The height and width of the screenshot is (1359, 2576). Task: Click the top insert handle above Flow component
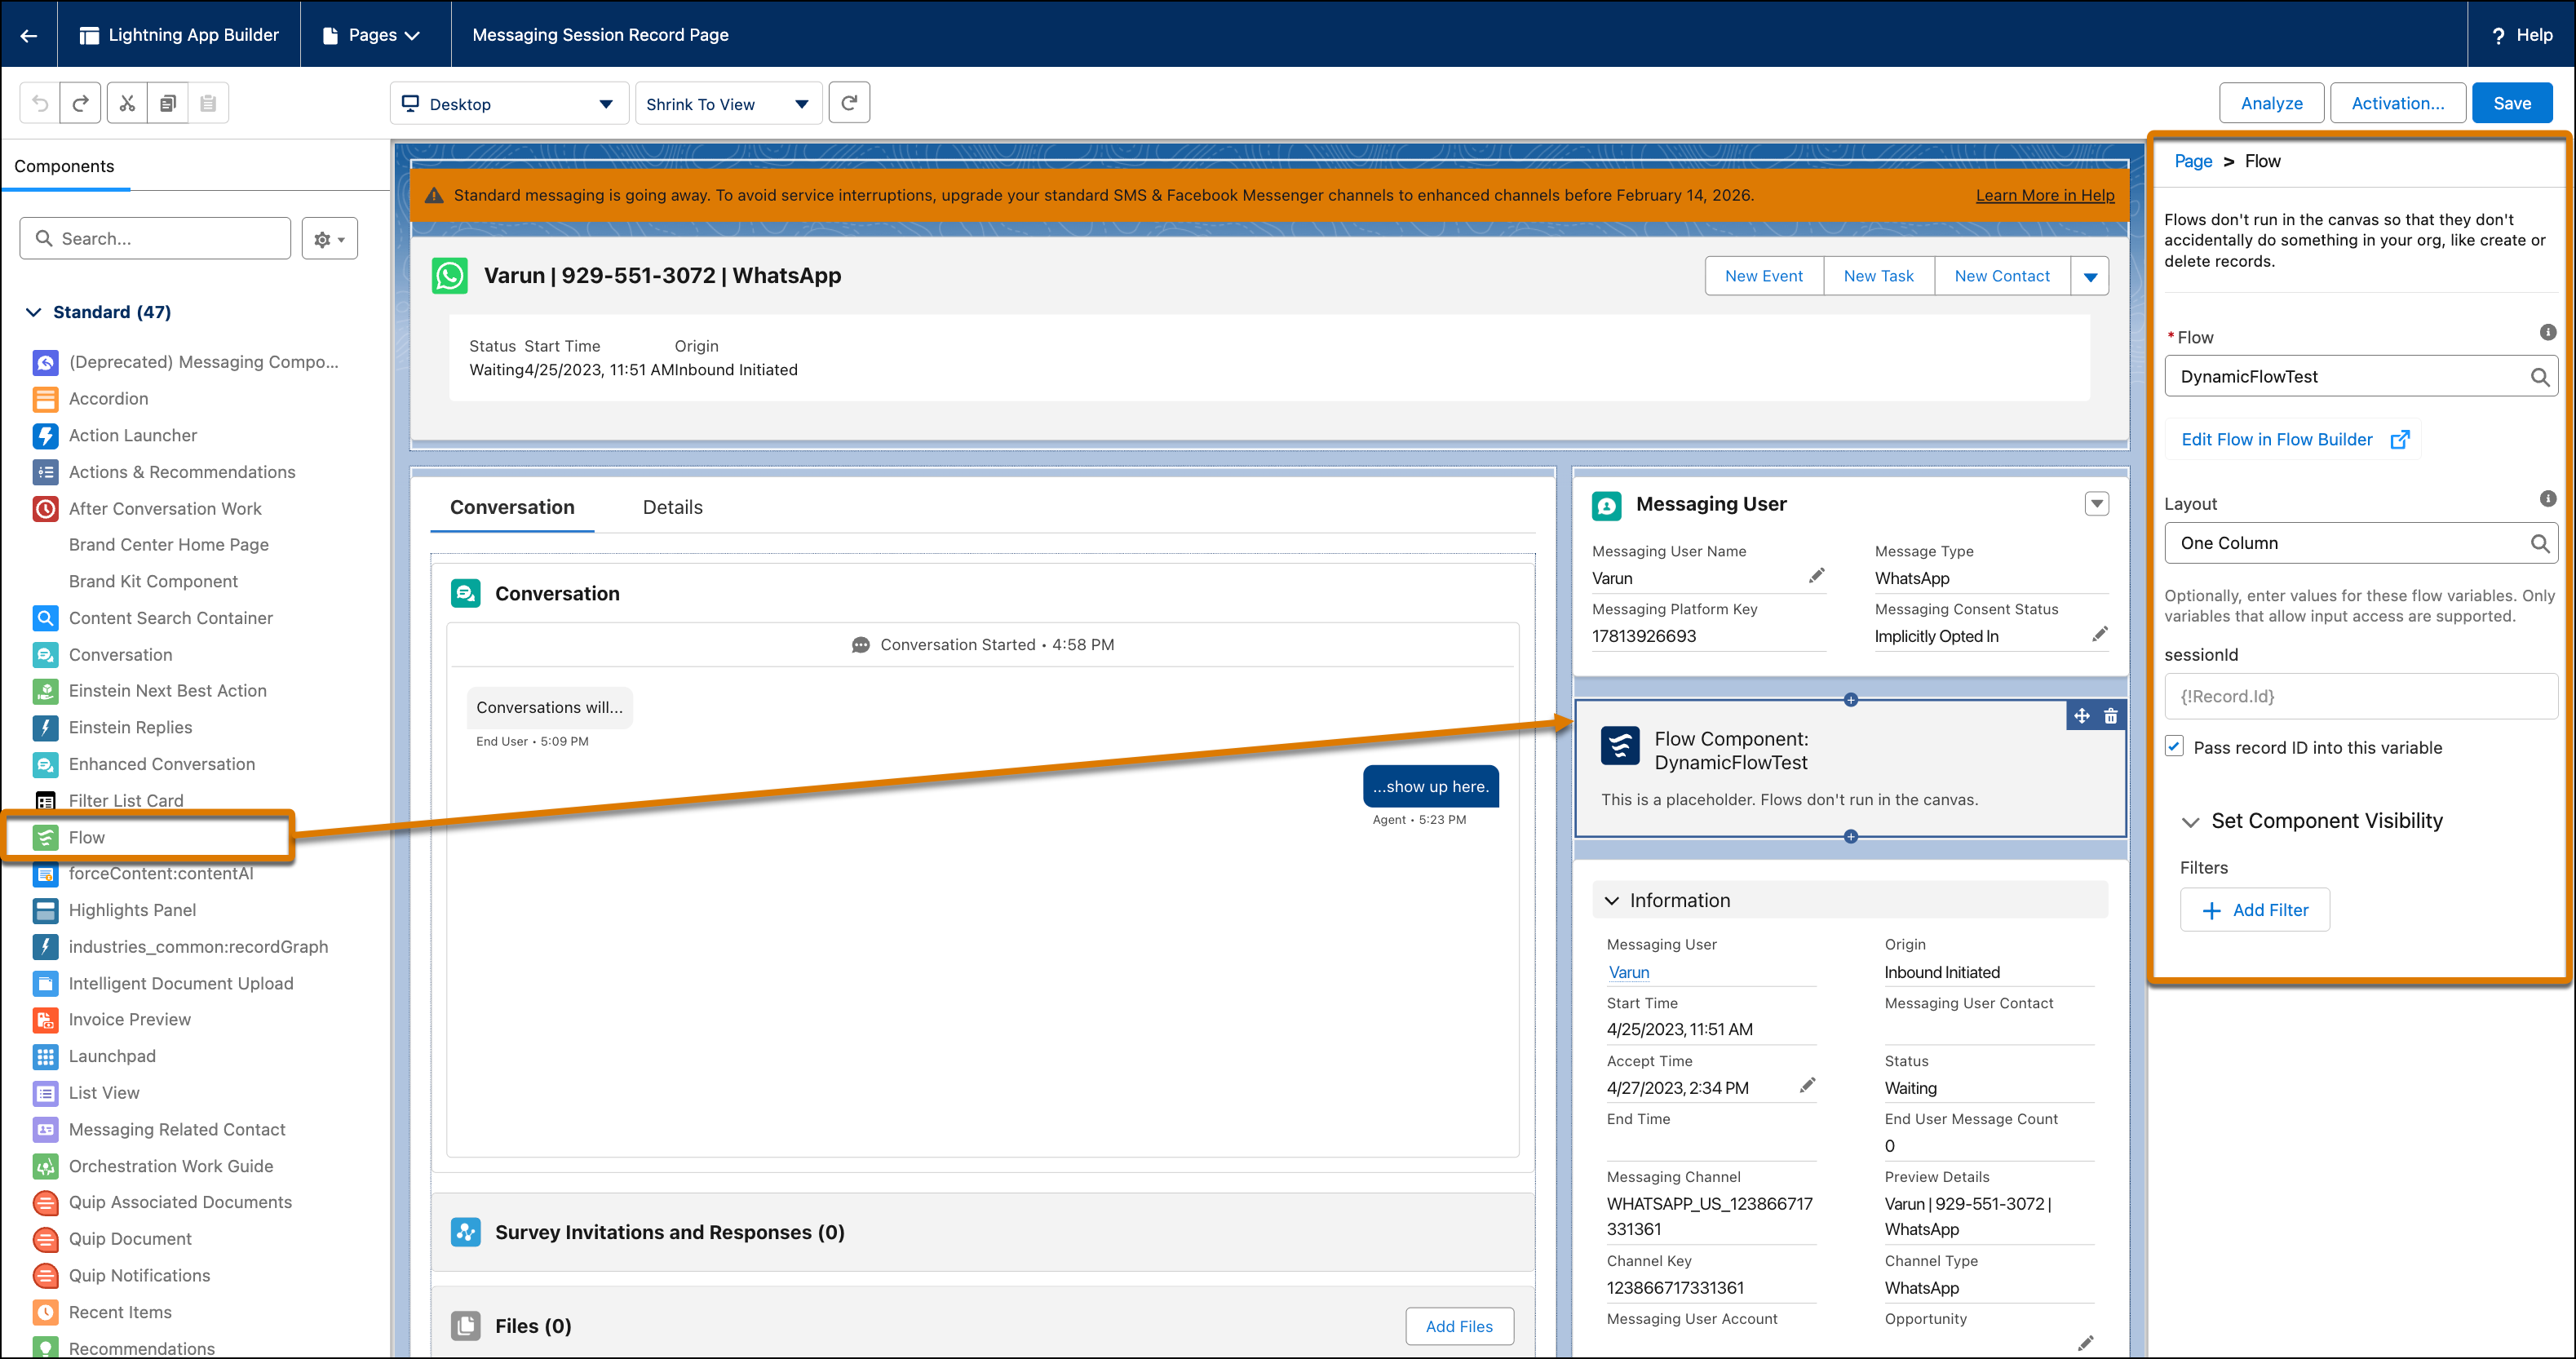tap(1851, 700)
